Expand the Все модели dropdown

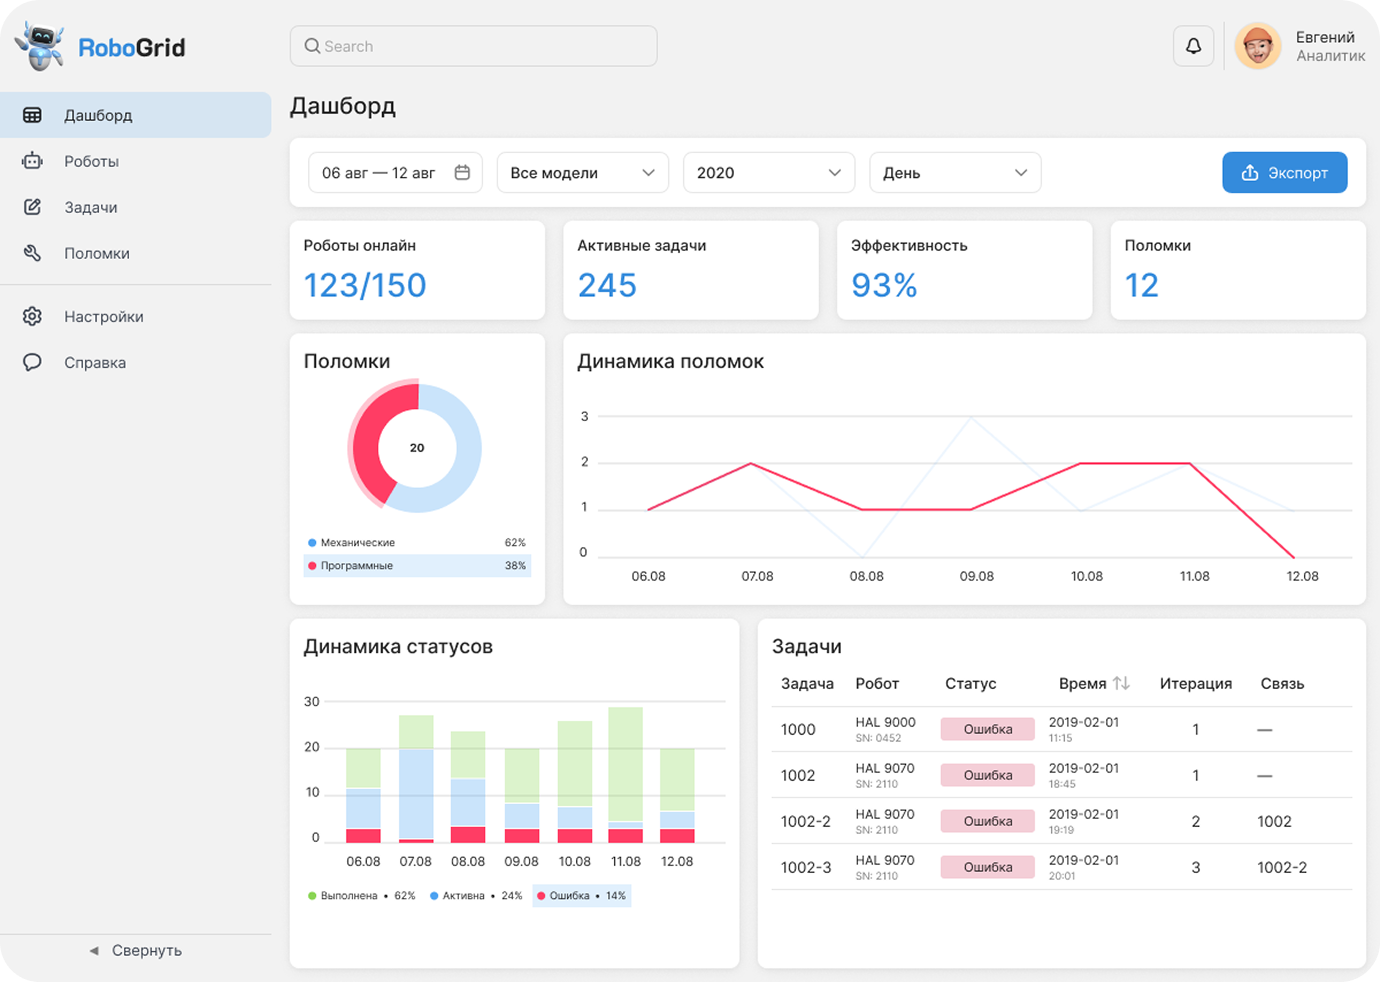[583, 172]
